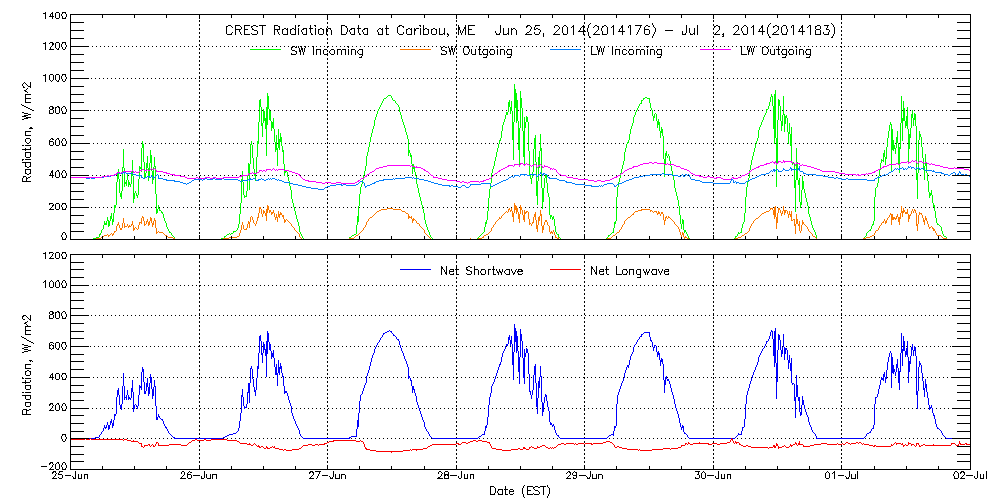Viewport: 1000px width, 500px height.
Task: Select the 26-Jun date tick label
Action: (x=200, y=478)
